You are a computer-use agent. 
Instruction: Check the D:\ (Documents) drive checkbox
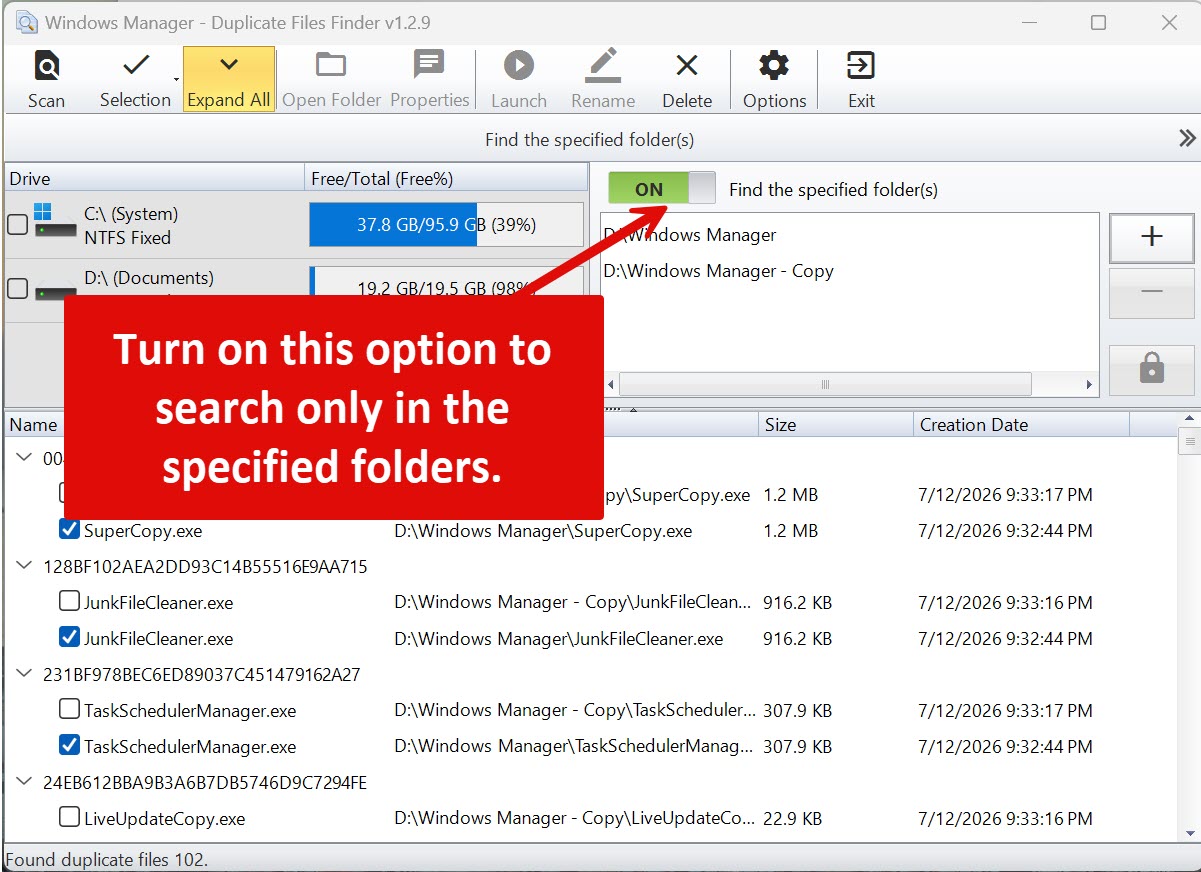click(x=18, y=289)
